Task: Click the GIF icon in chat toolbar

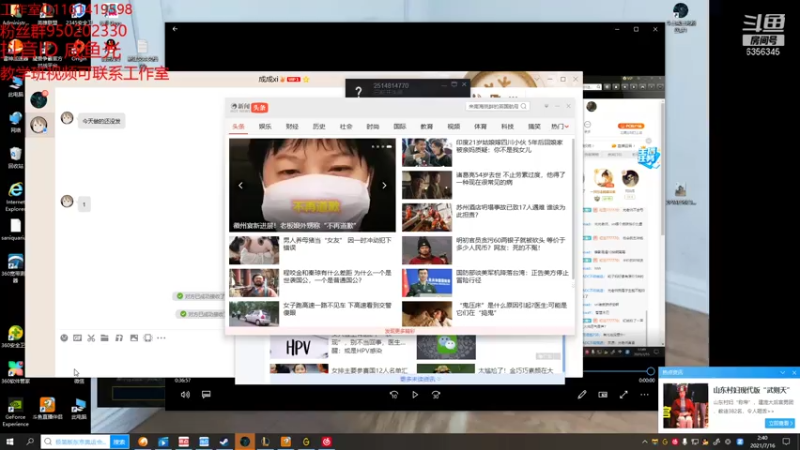Action: (78, 338)
